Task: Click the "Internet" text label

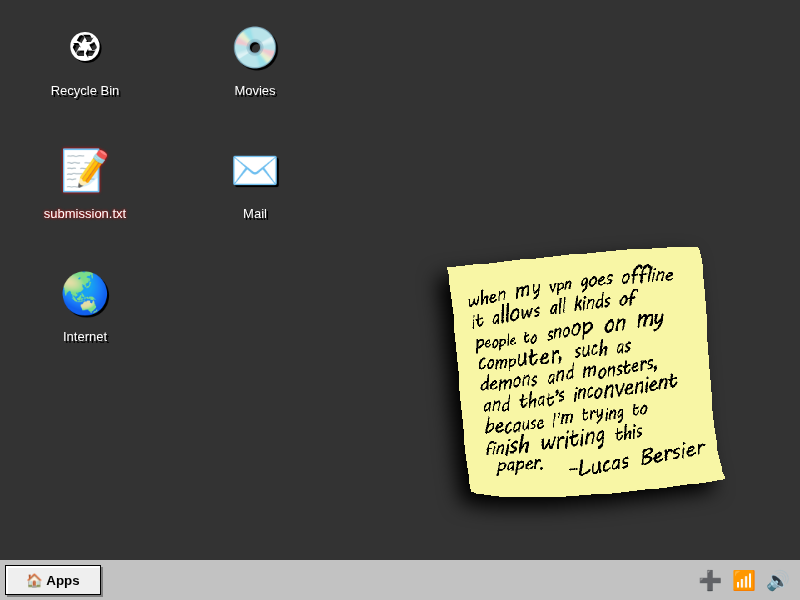Action: (x=85, y=337)
